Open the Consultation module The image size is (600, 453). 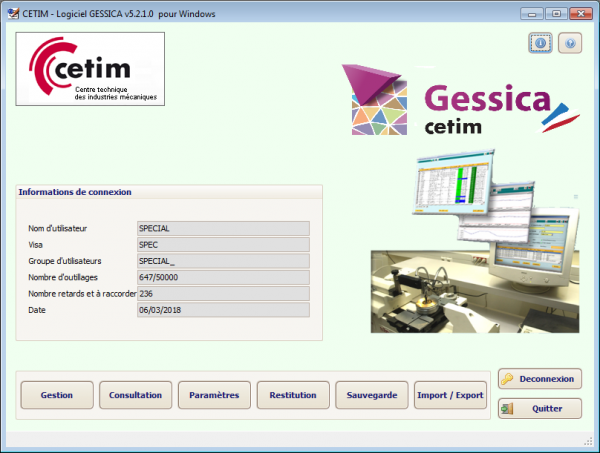click(x=135, y=395)
